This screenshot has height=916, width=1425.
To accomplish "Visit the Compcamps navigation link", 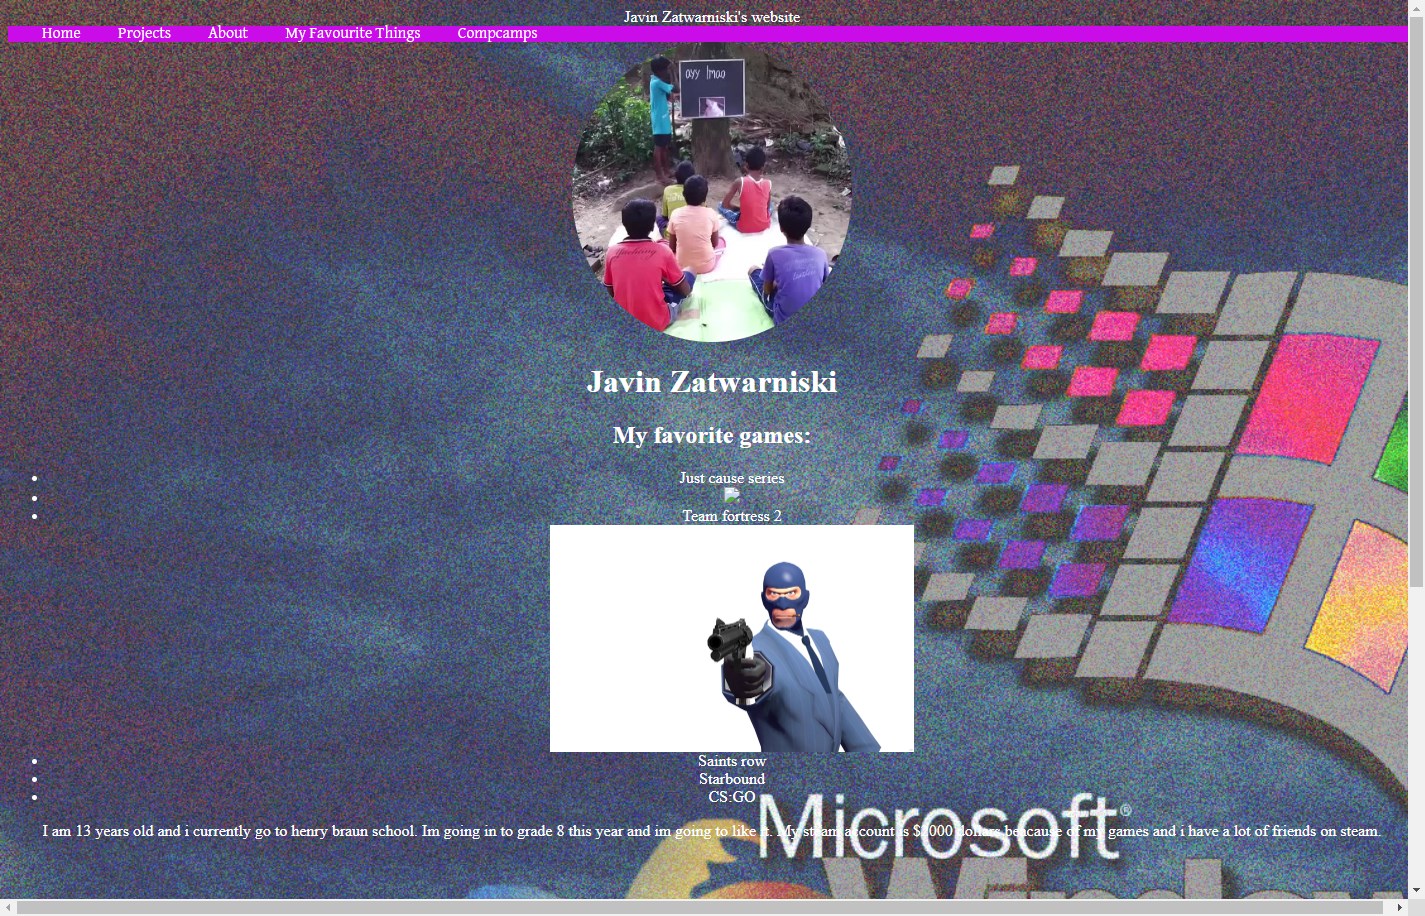I will click(x=497, y=33).
